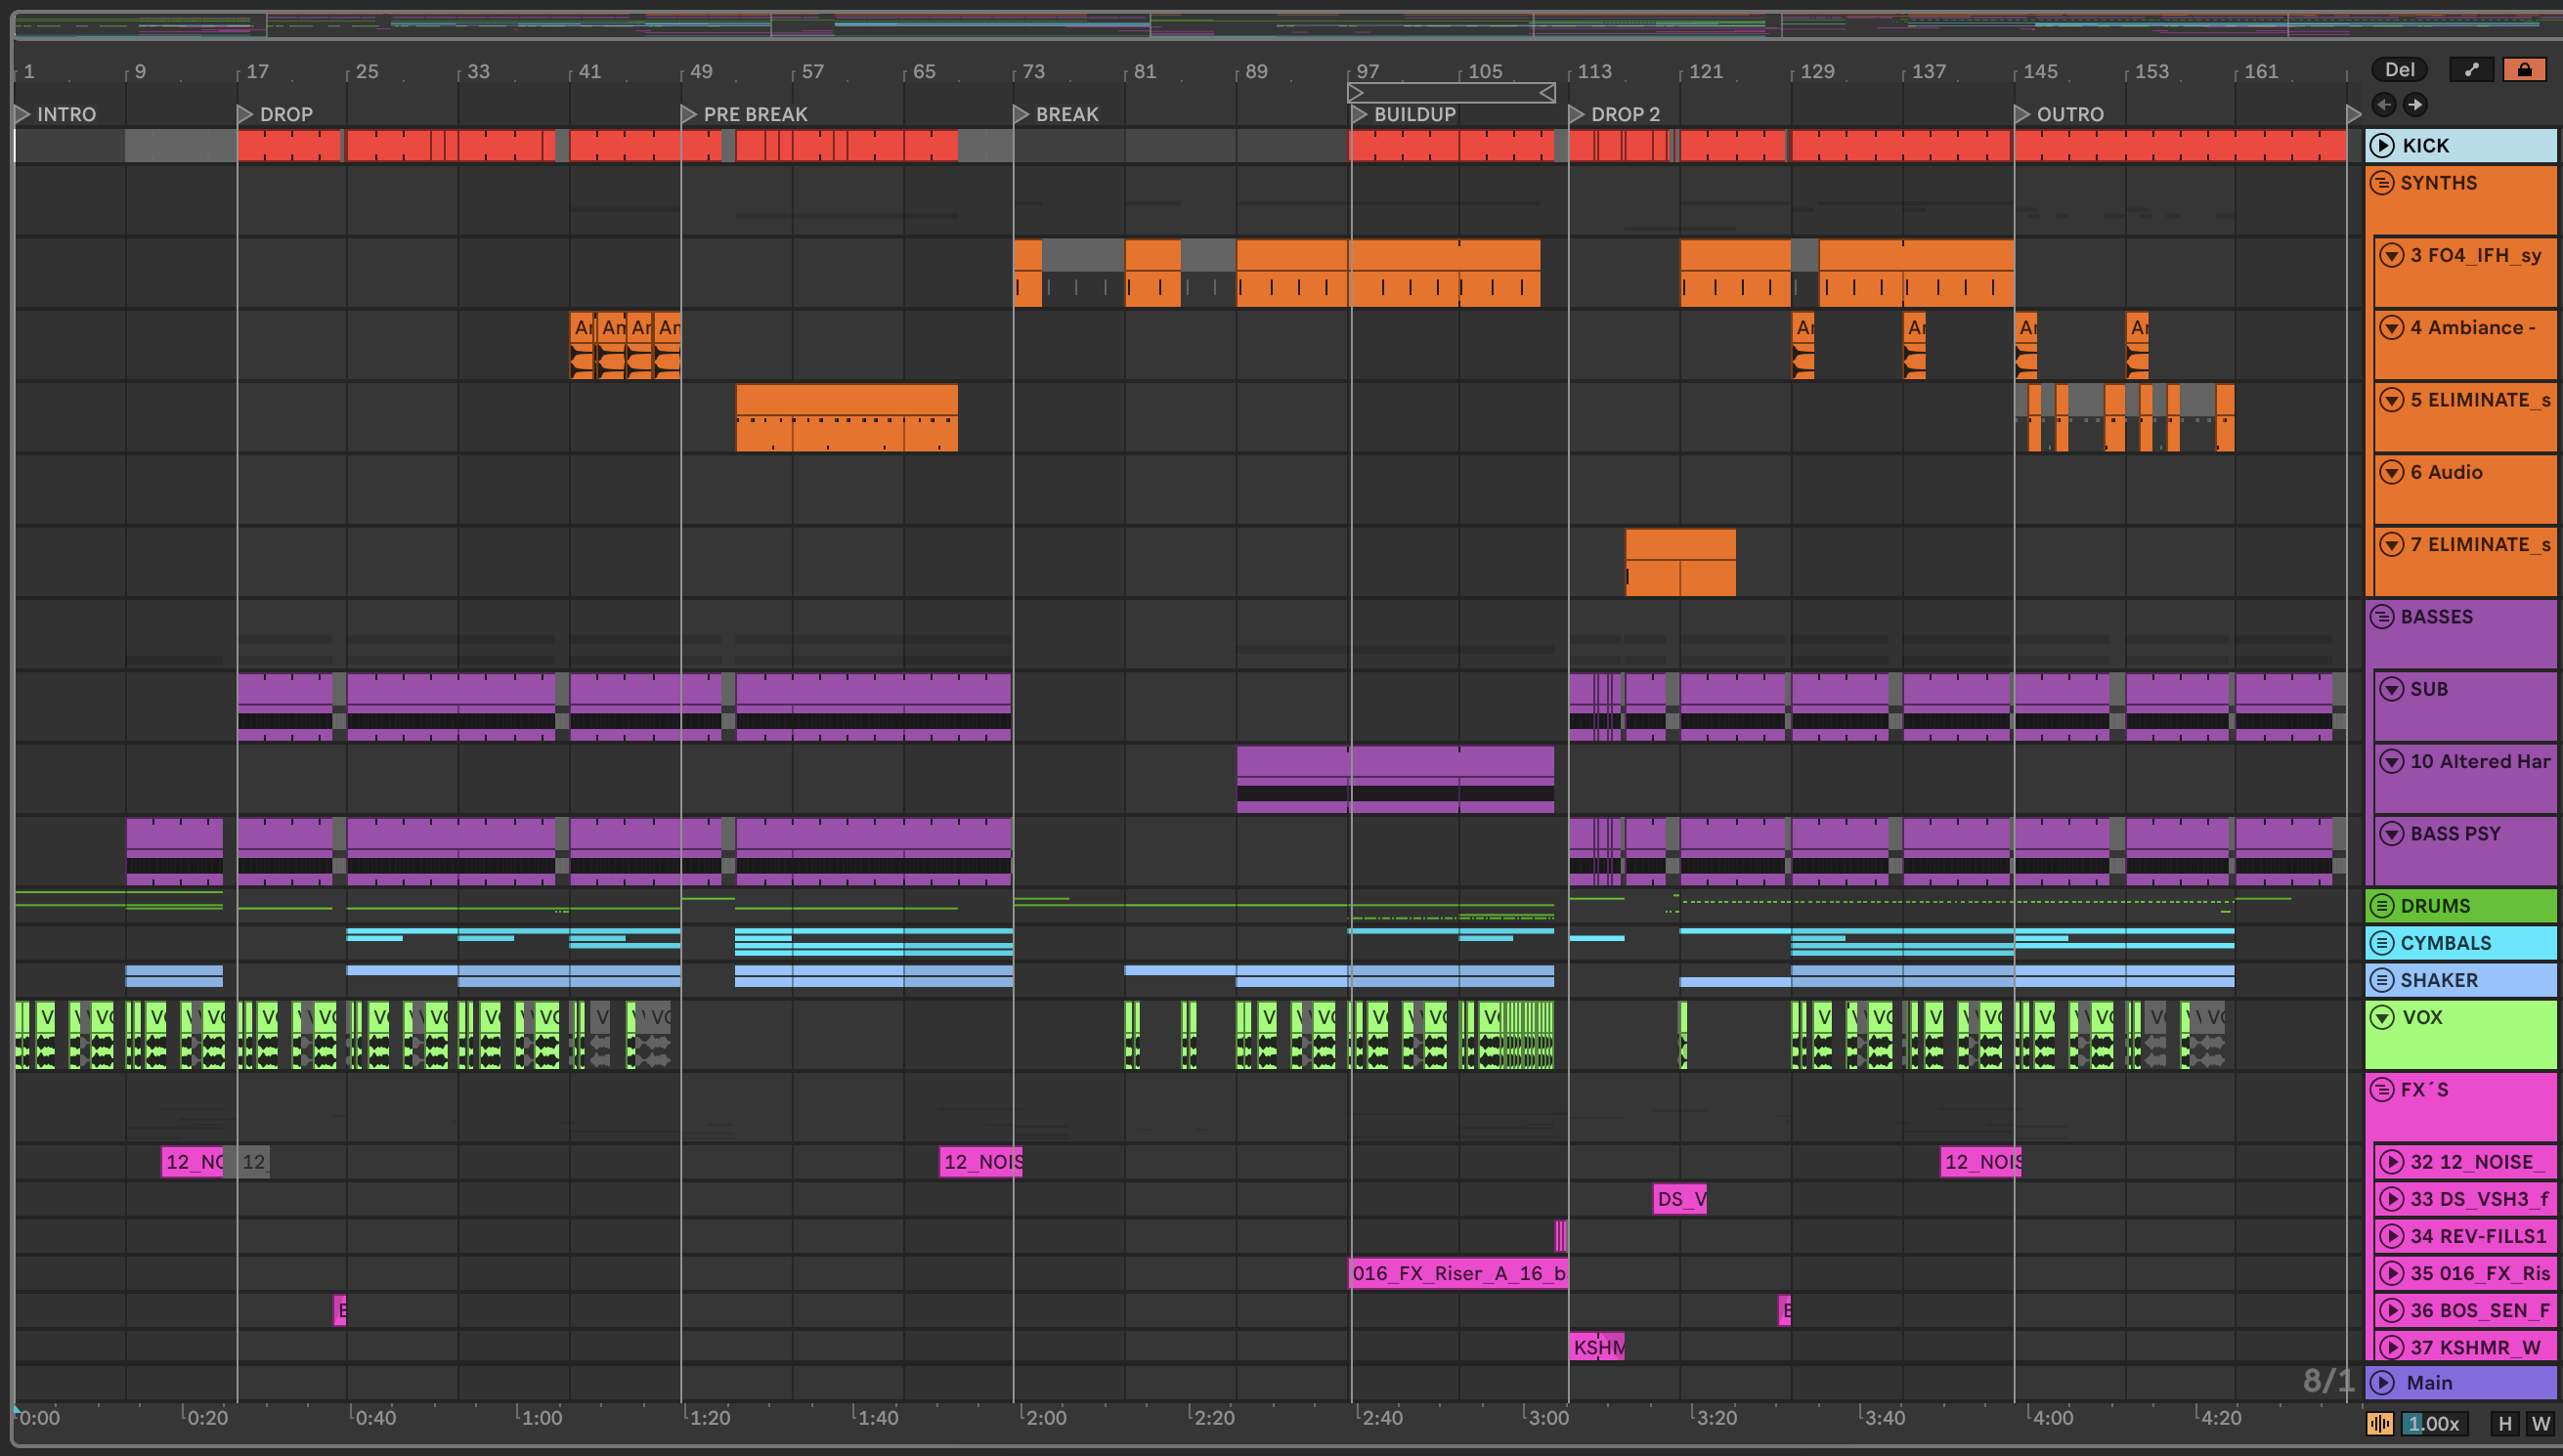The image size is (2563, 1456).
Task: Unfold the DRUMS group track
Action: 2383,906
